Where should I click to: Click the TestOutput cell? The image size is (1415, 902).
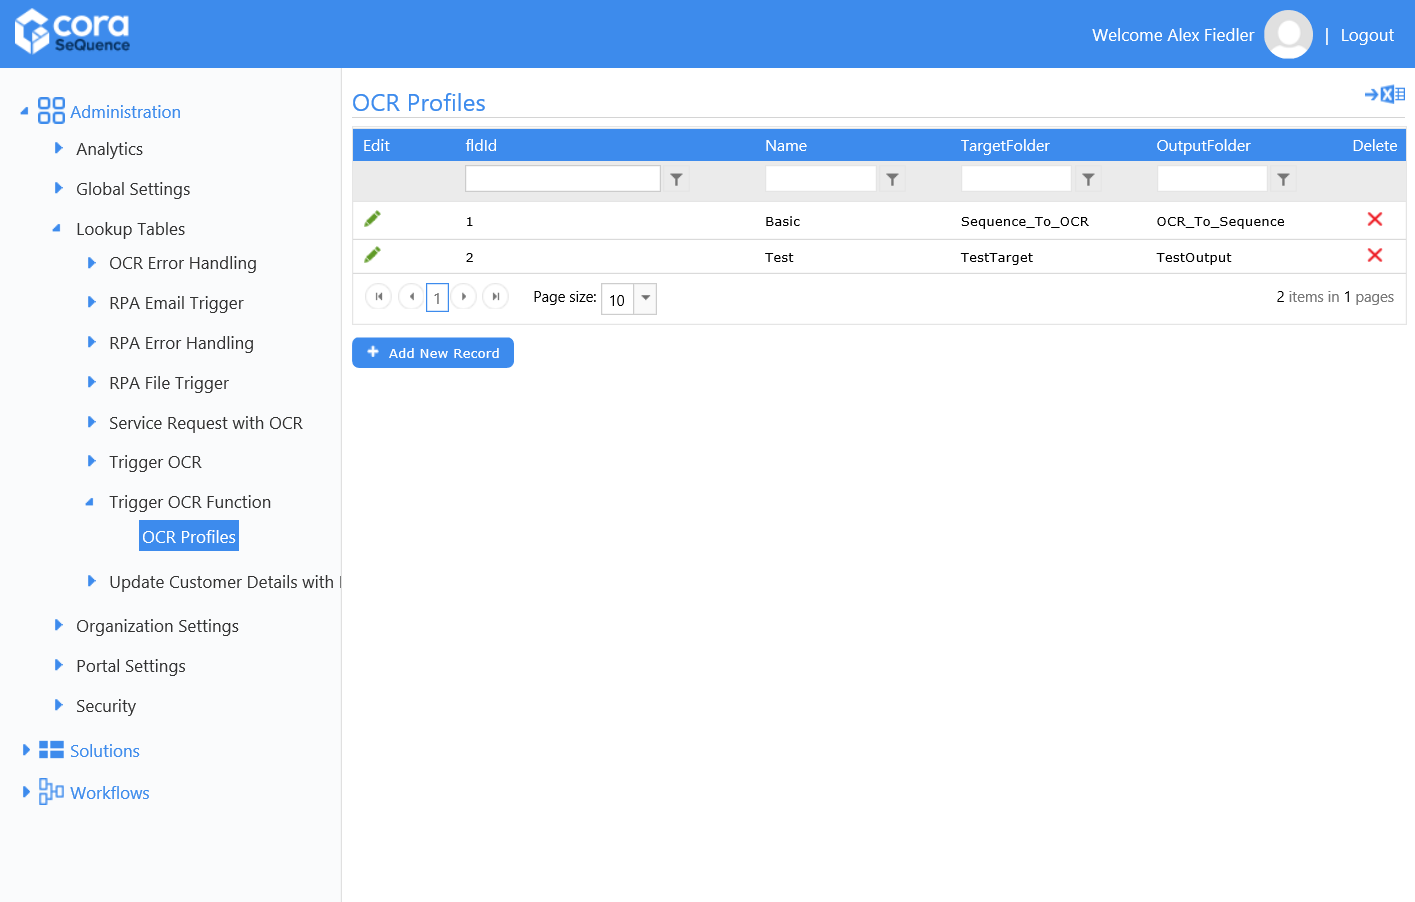pos(1194,257)
